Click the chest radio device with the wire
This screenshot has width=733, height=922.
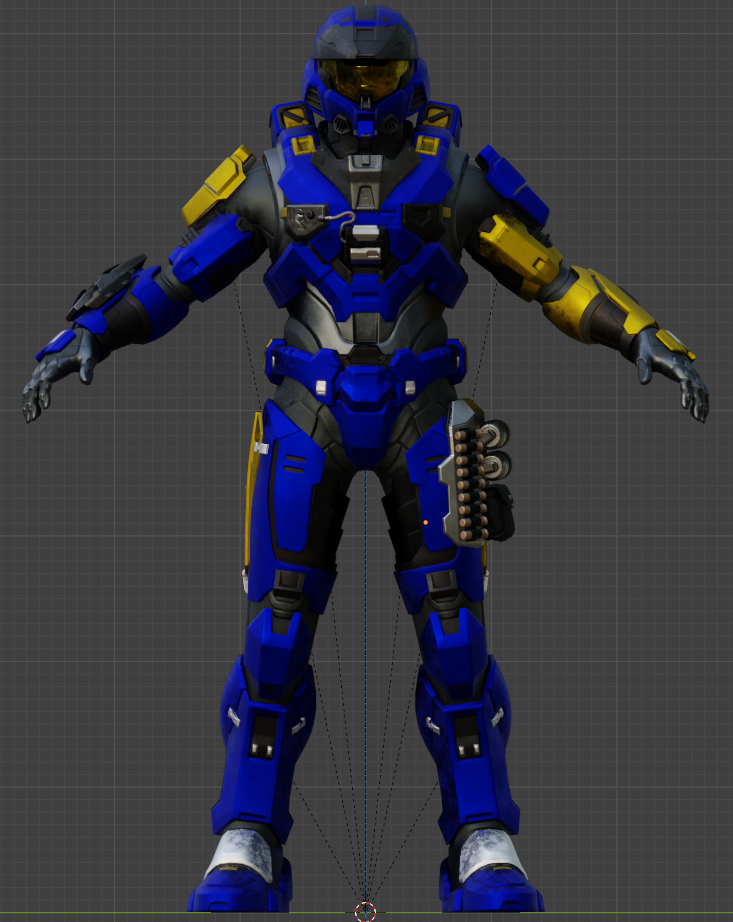(307, 221)
